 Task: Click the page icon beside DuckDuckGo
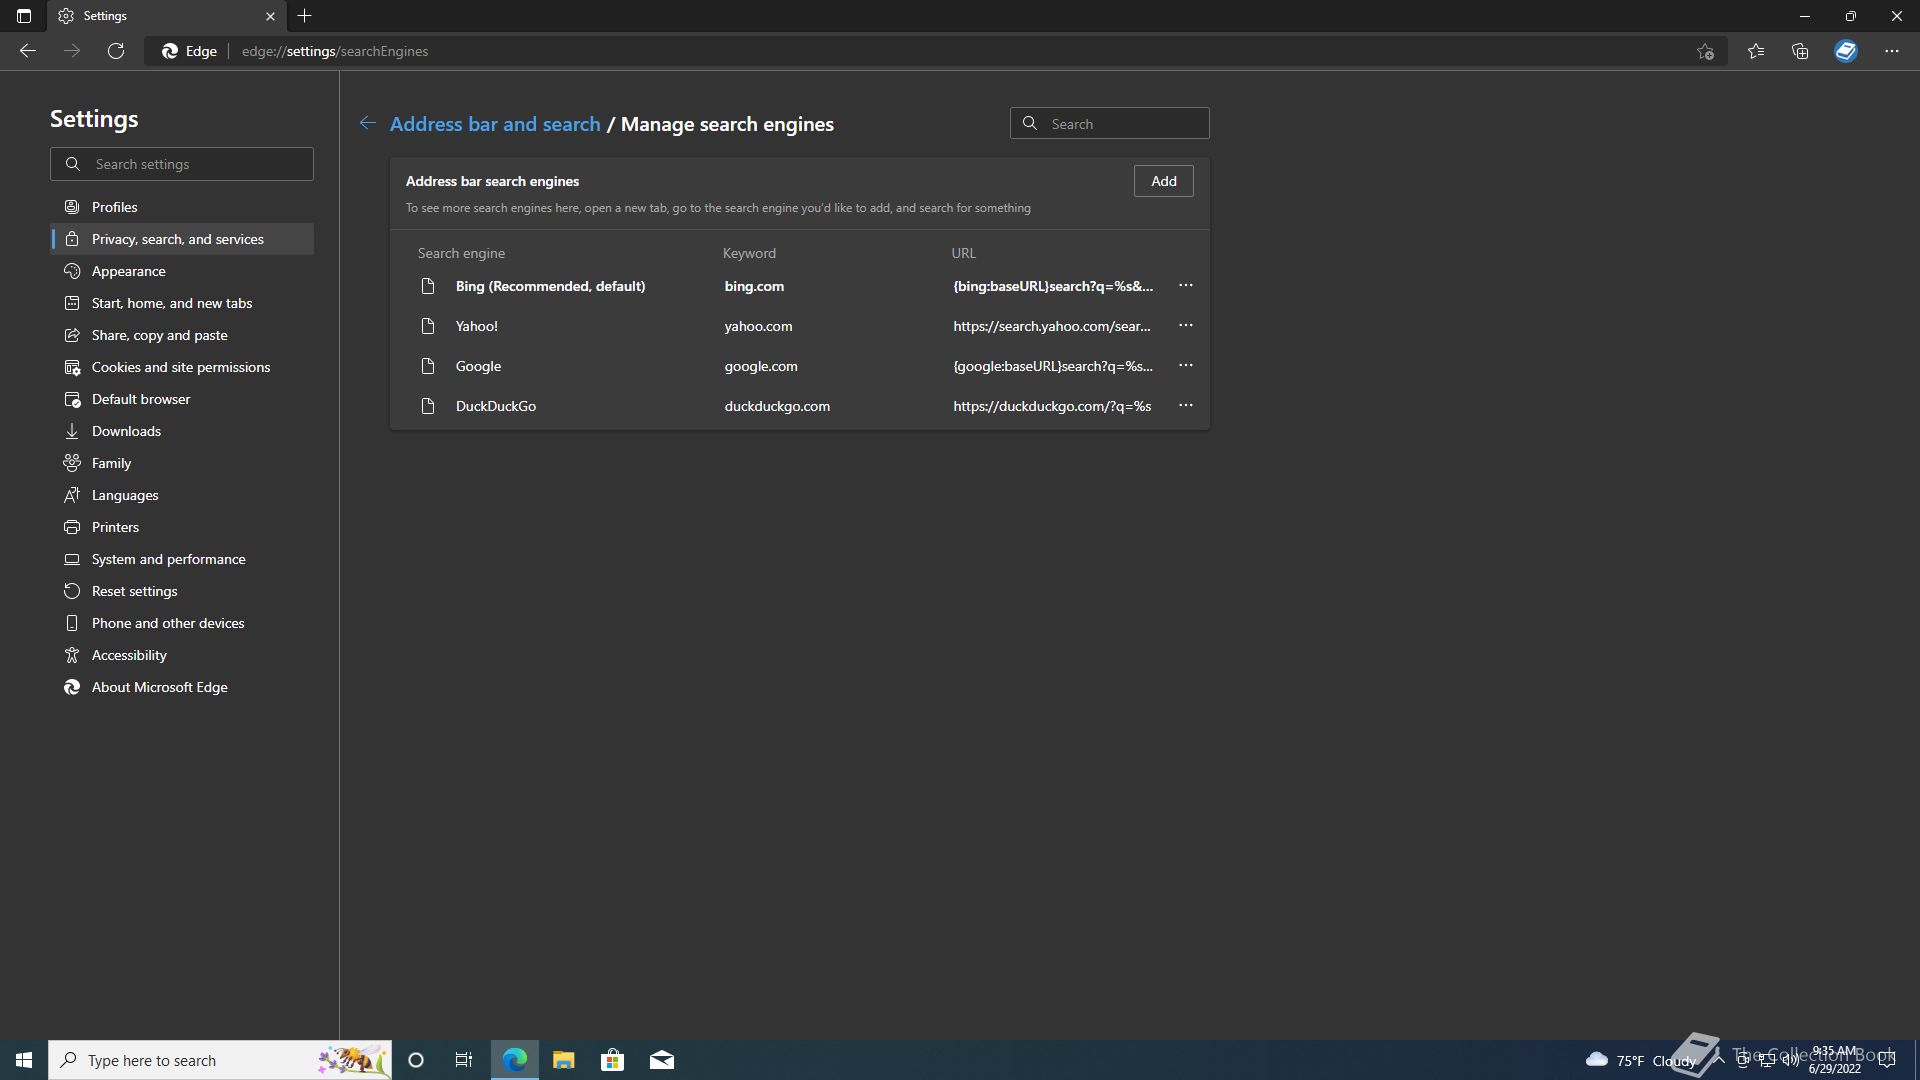[428, 406]
